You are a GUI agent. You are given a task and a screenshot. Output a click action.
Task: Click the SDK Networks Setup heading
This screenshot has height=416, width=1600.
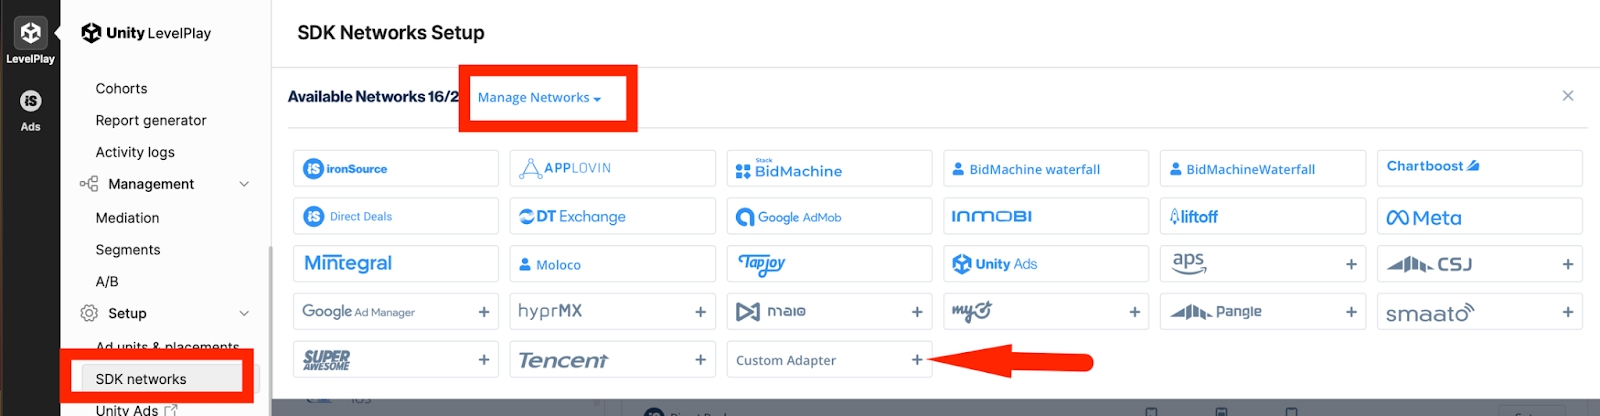[391, 33]
